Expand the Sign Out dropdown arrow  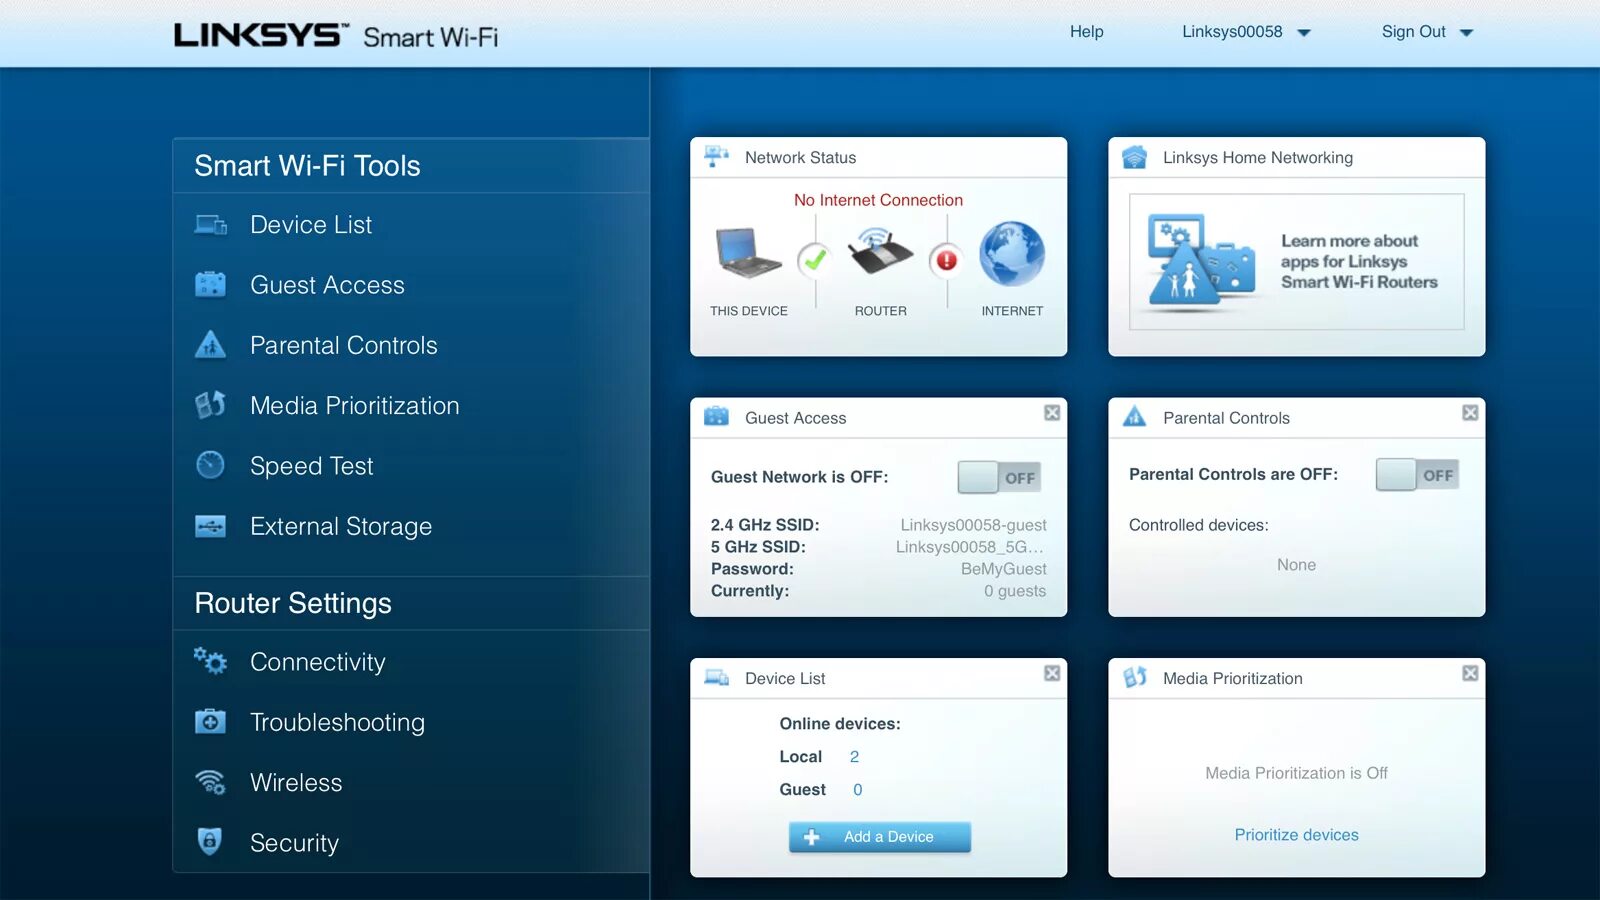[x=1466, y=33]
